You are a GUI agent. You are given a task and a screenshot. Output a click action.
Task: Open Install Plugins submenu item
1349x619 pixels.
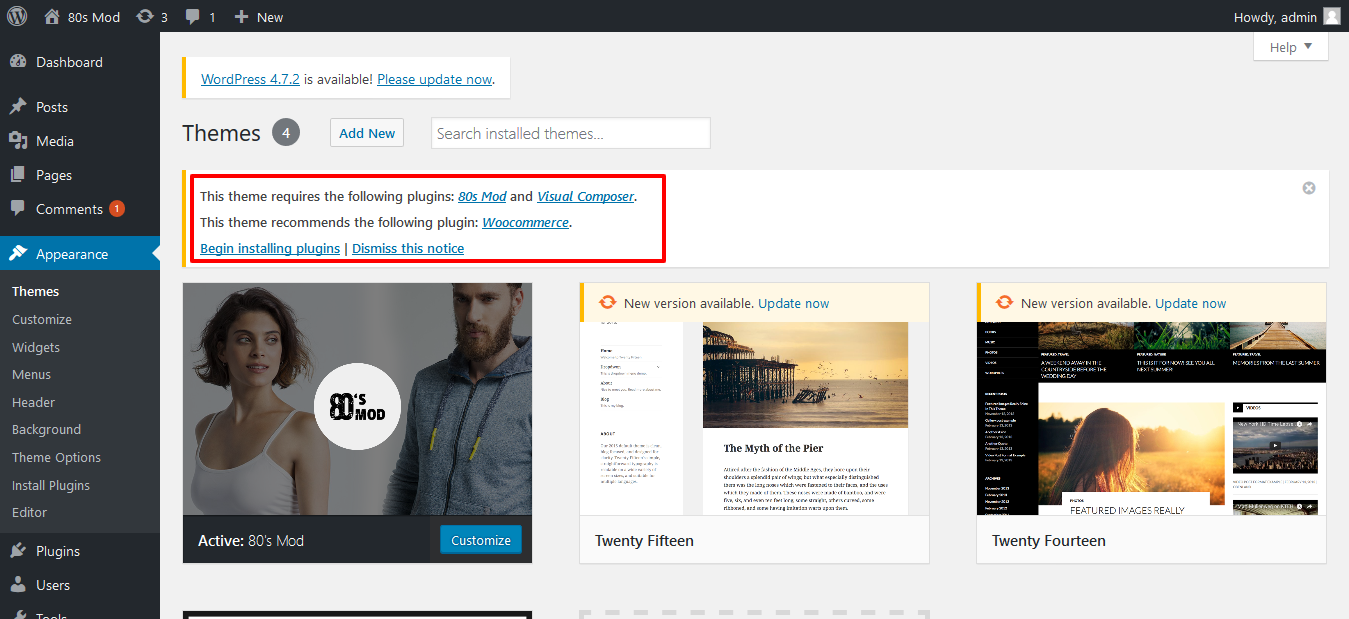pos(51,486)
